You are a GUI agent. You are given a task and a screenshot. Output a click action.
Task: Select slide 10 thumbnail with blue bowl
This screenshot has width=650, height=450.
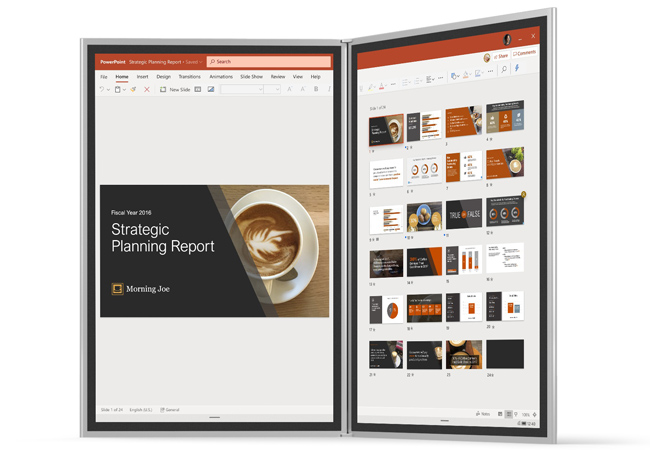(x=424, y=217)
